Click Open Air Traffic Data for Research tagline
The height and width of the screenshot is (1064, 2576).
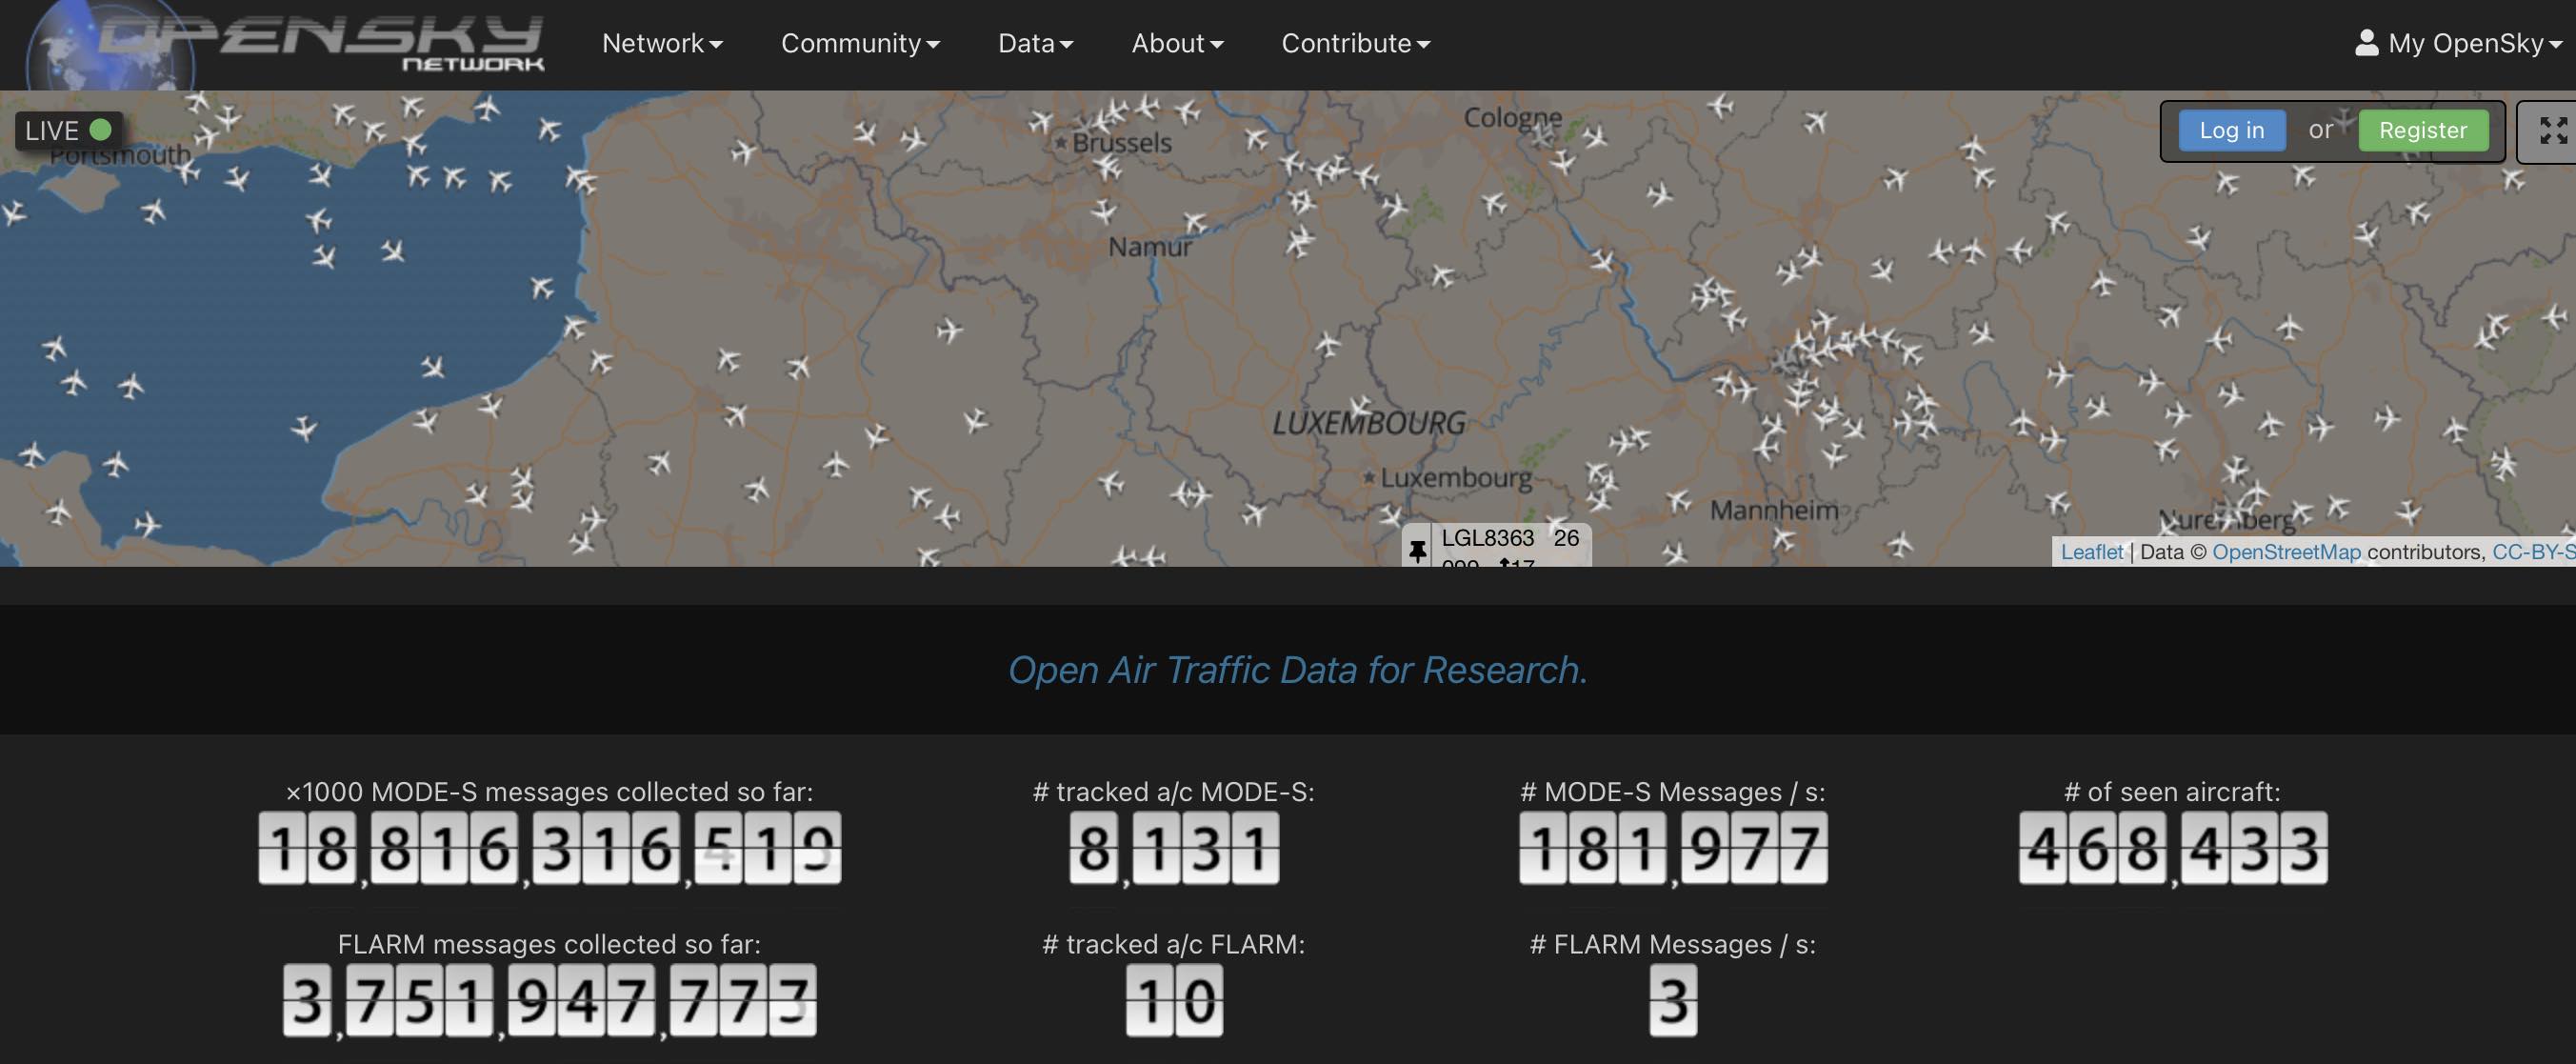1297,670
